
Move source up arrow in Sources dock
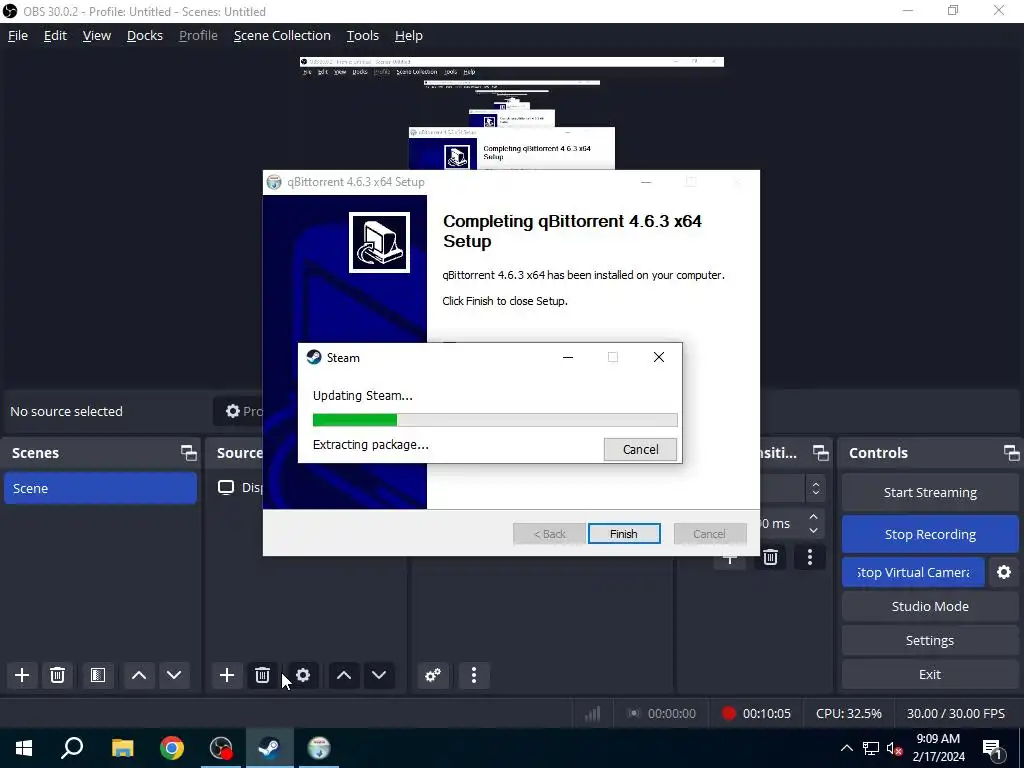point(344,675)
